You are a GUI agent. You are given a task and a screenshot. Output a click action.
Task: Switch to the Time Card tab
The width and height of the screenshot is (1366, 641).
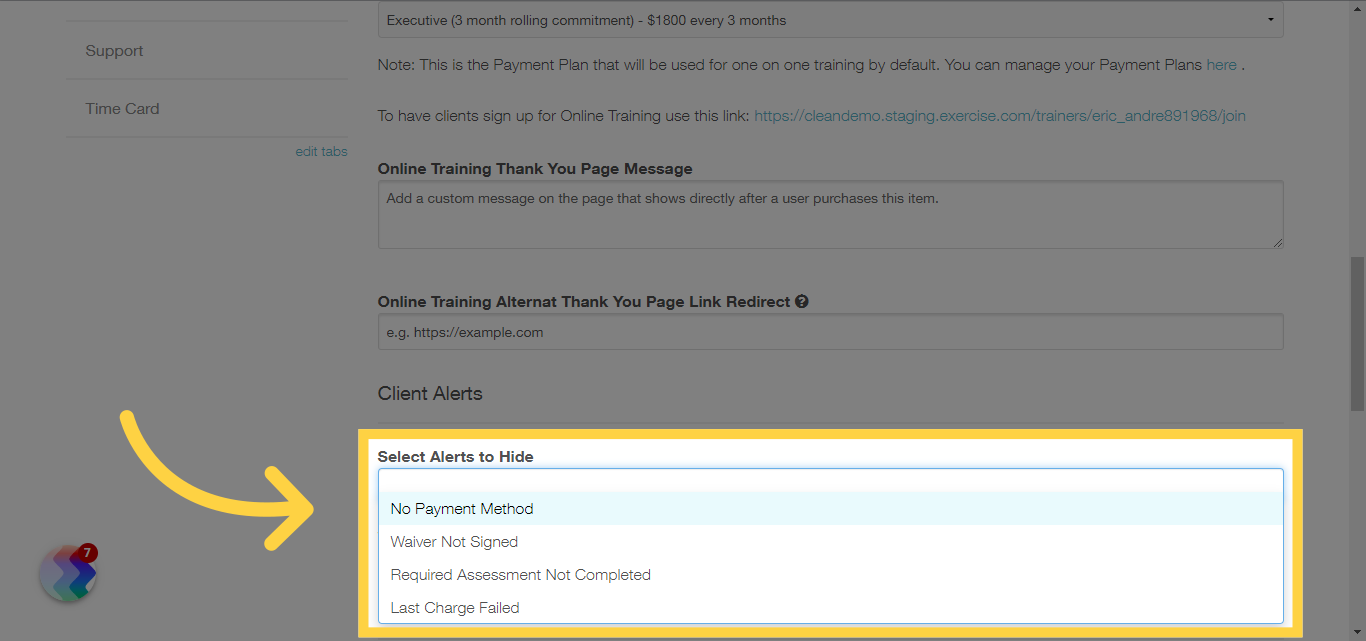click(122, 108)
